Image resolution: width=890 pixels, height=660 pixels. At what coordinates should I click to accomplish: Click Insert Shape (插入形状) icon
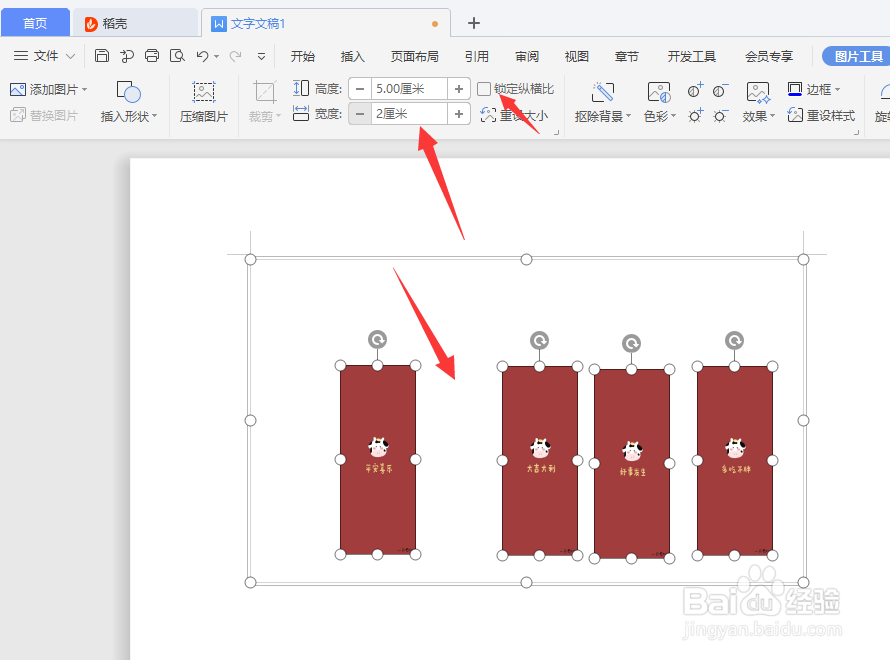[x=128, y=91]
